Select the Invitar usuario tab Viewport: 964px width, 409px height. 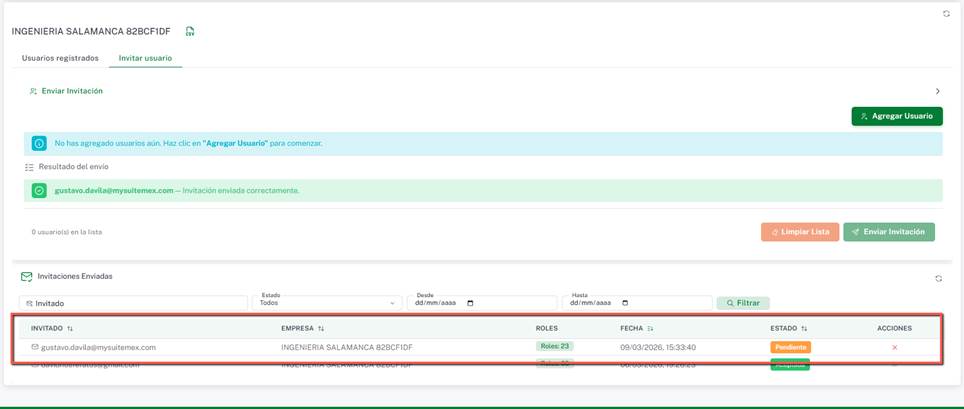tap(145, 58)
